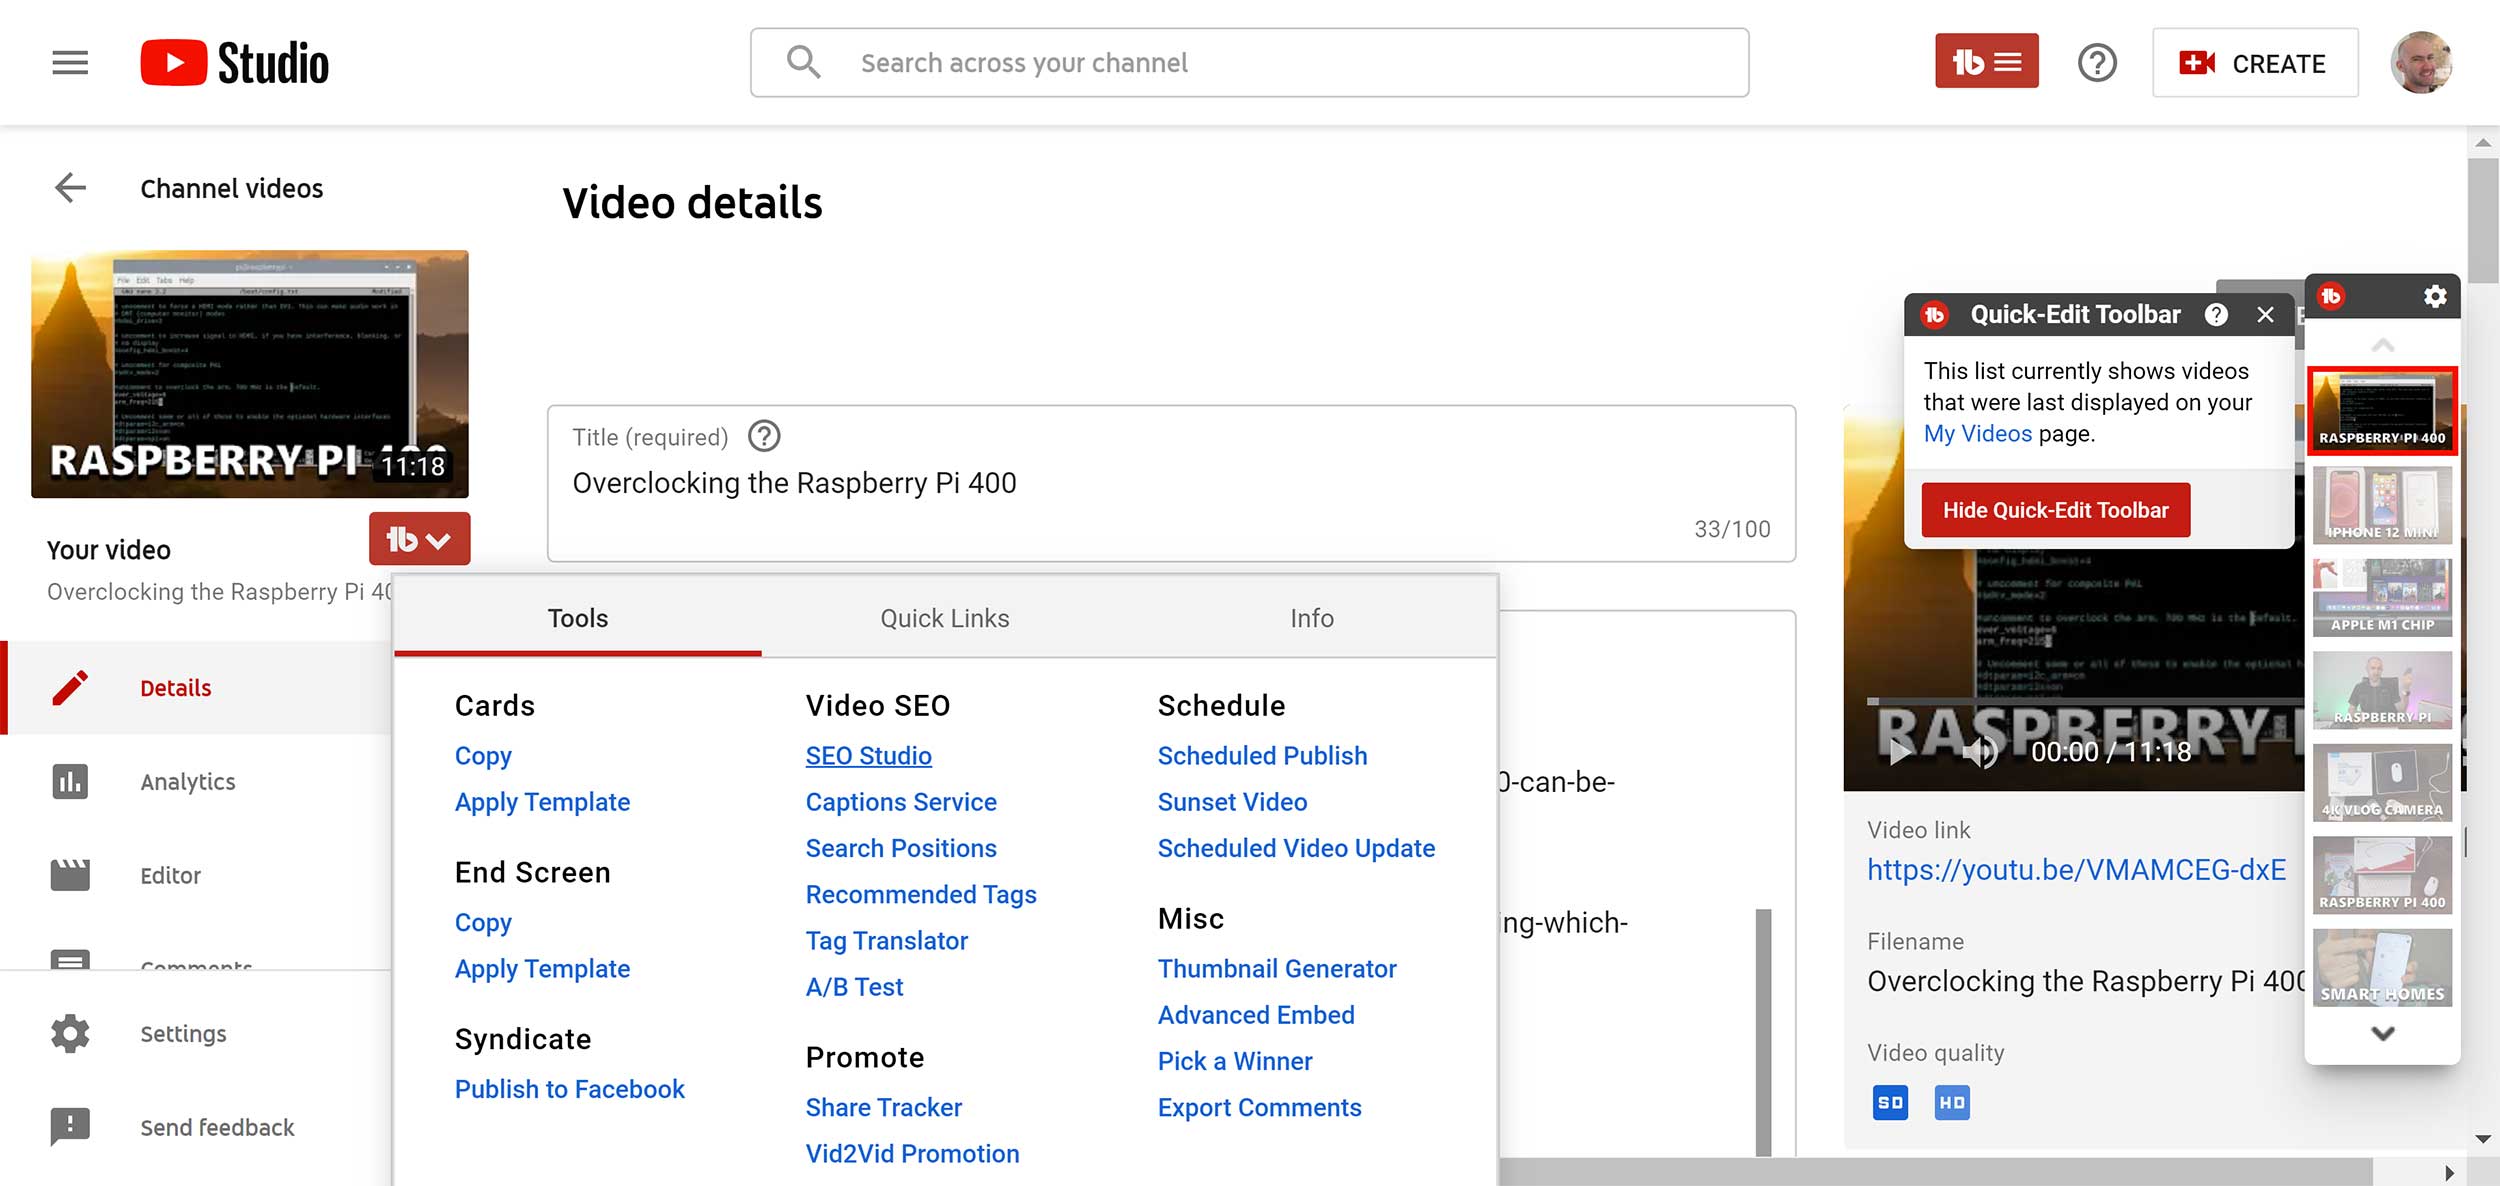
Task: Open Scheduled Video Update tool
Action: [x=1296, y=848]
